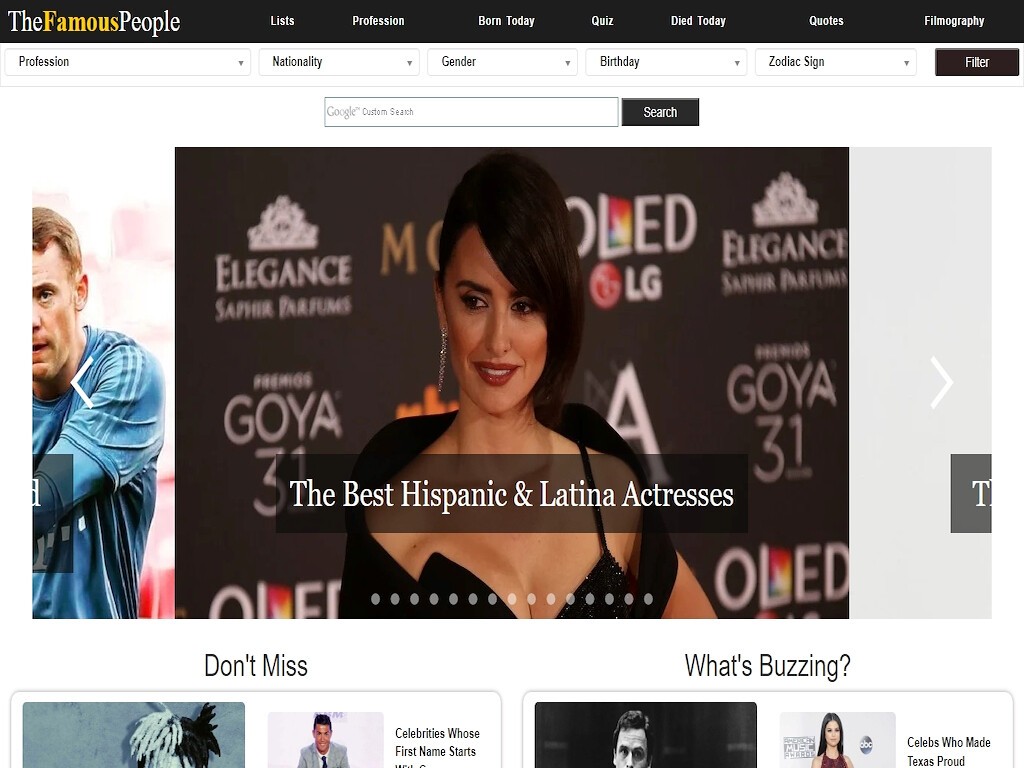Focus the Google Custom Search field
The width and height of the screenshot is (1024, 768).
[471, 112]
